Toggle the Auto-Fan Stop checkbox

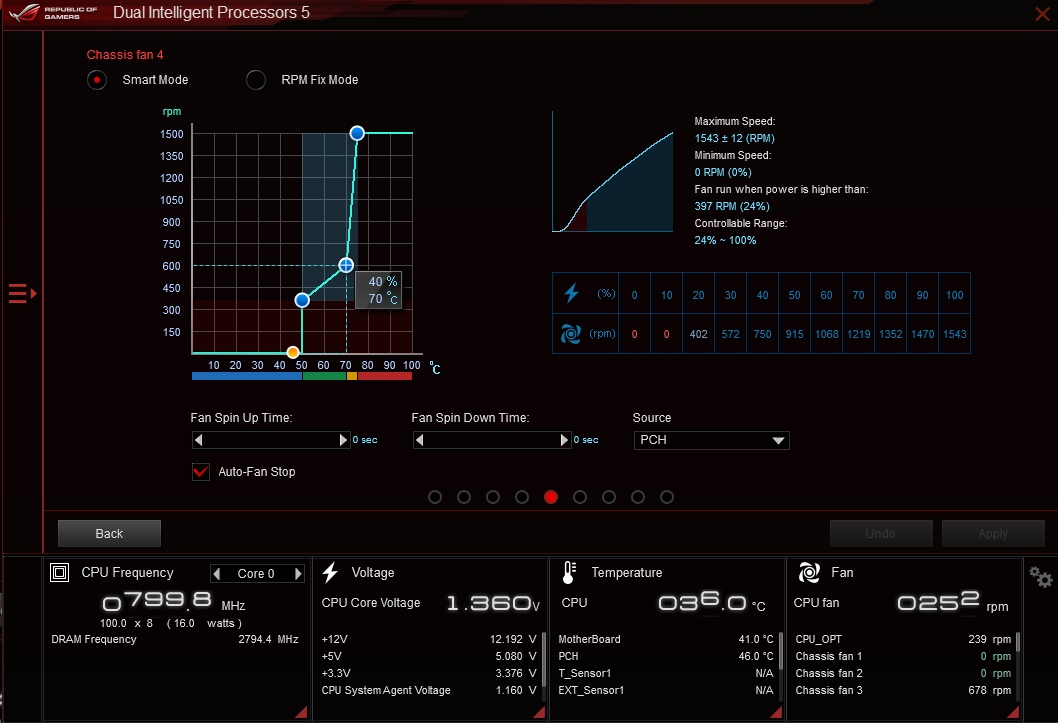(x=200, y=471)
